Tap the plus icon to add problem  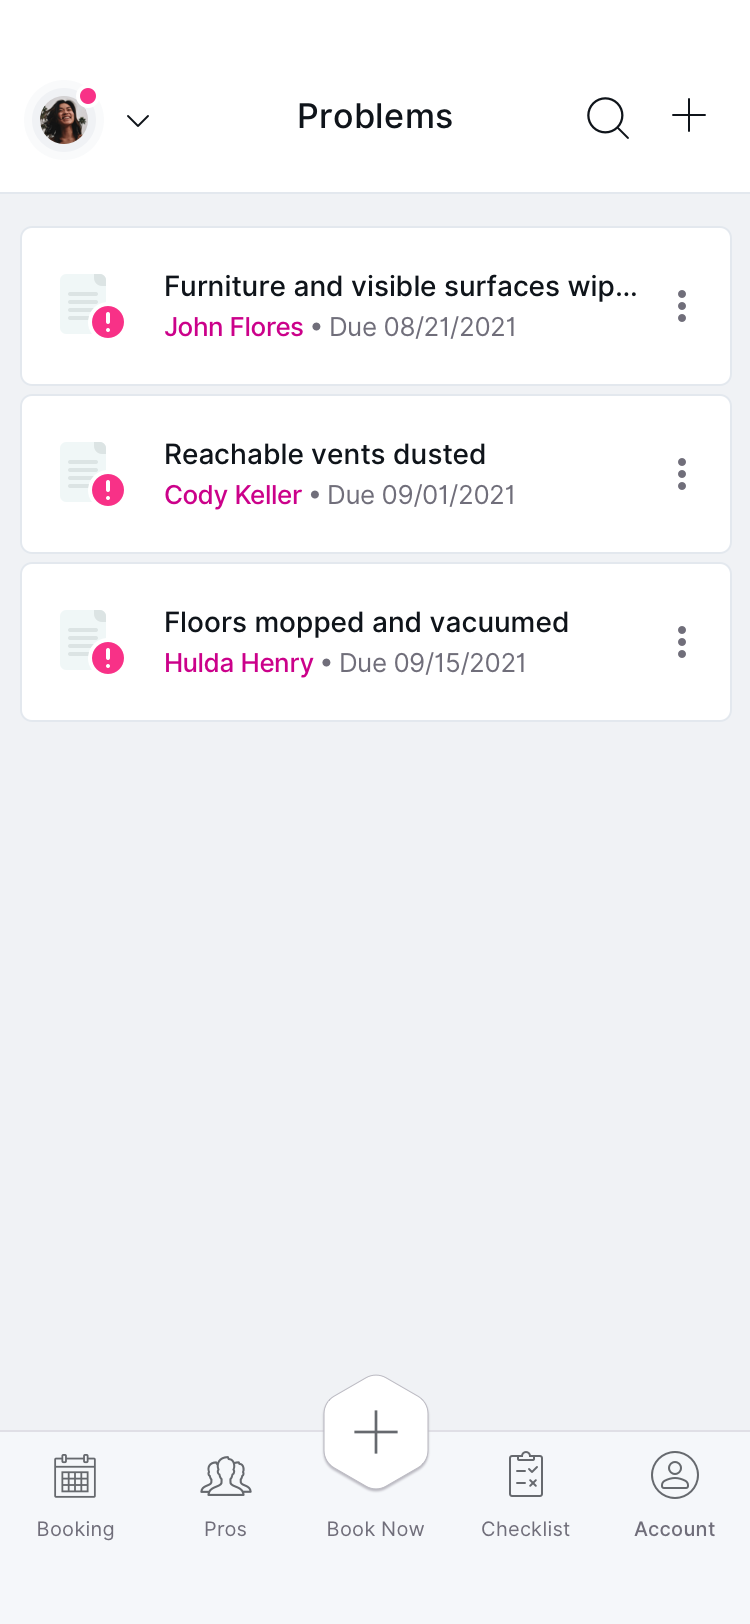pyautogui.click(x=689, y=116)
